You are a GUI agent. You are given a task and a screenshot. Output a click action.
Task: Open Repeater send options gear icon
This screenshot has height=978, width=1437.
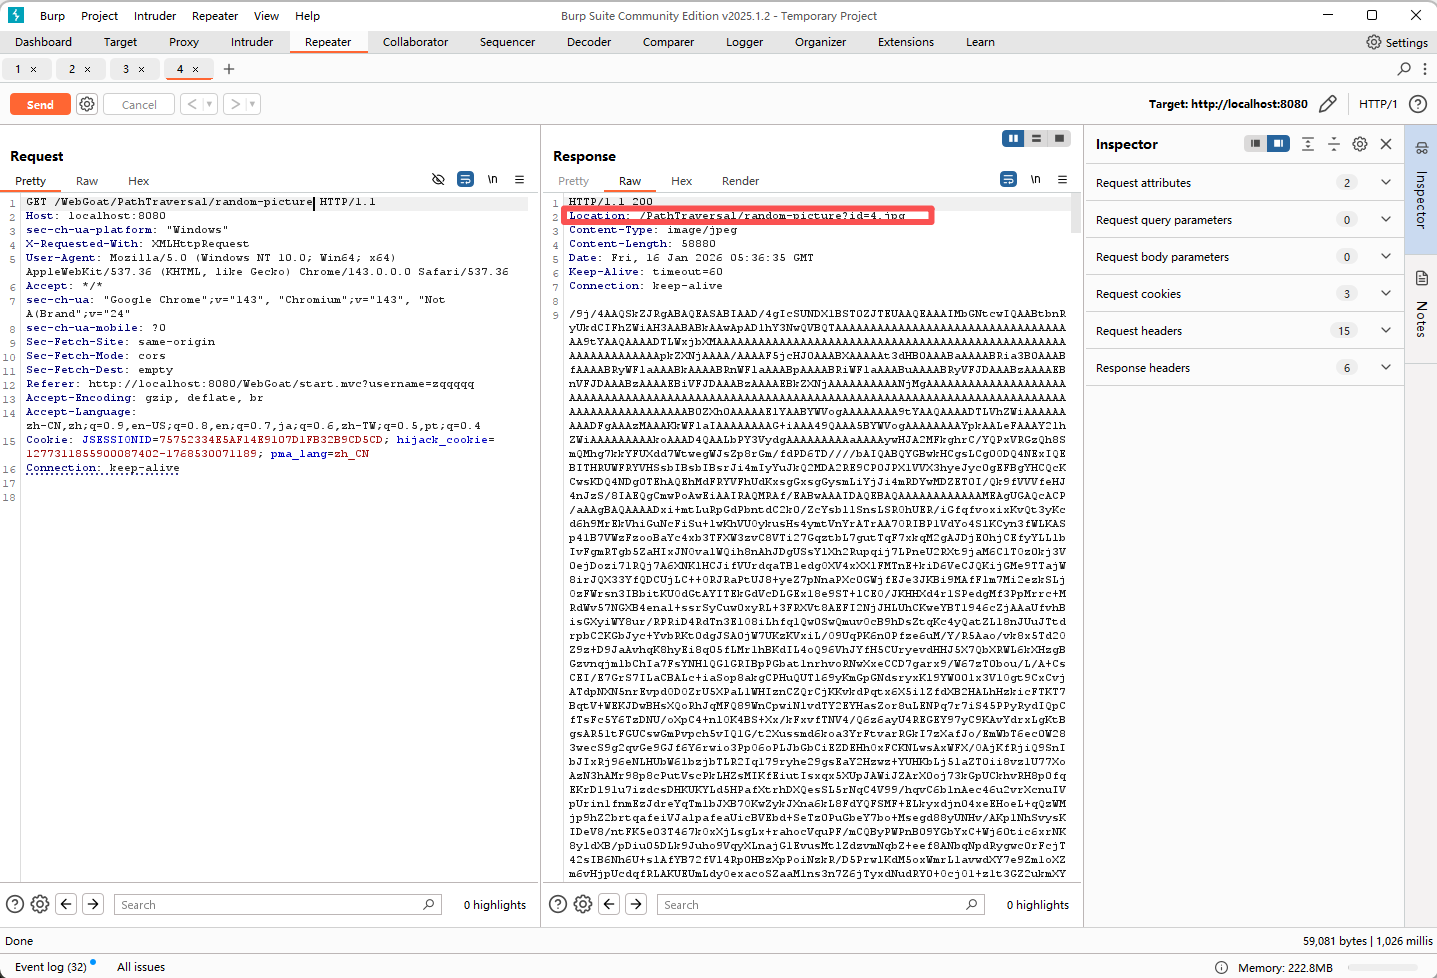(x=87, y=104)
